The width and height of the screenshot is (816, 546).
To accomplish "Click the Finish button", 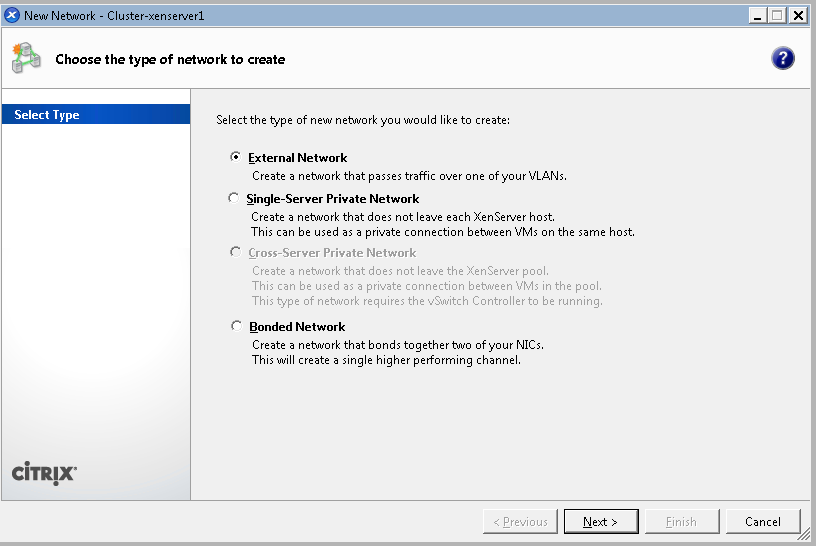I will tap(681, 521).
